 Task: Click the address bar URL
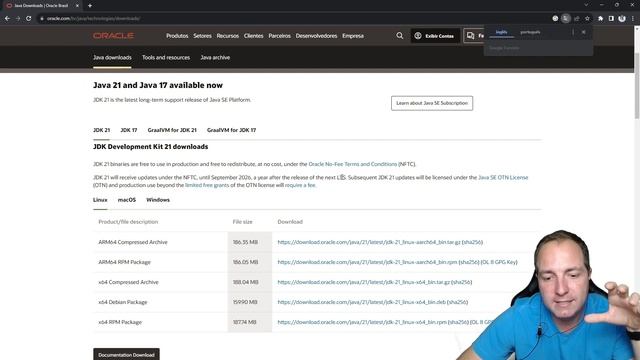click(93, 18)
